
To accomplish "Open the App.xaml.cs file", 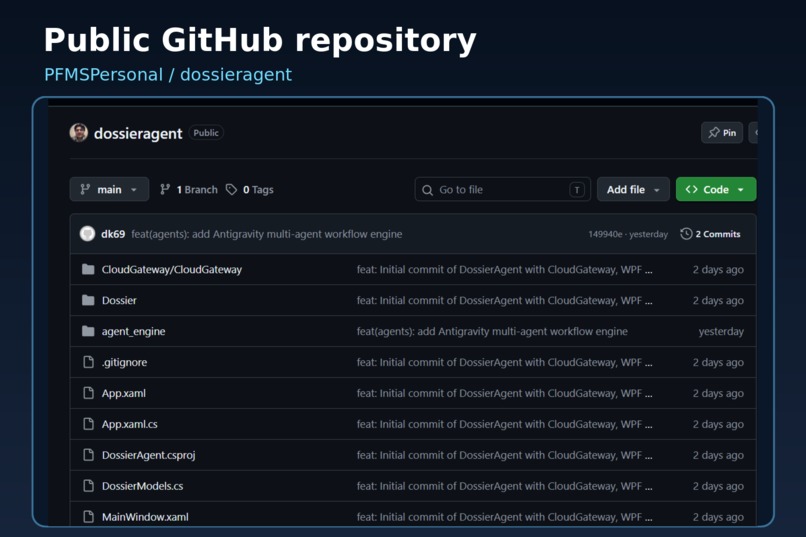I will 130,424.
